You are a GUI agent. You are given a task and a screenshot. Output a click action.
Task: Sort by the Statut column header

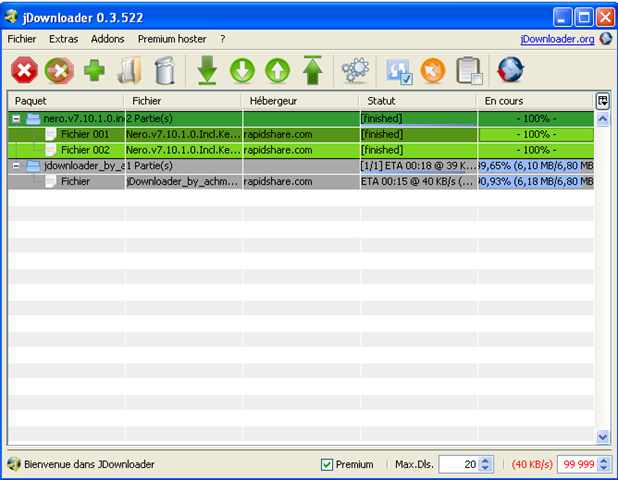(x=418, y=101)
